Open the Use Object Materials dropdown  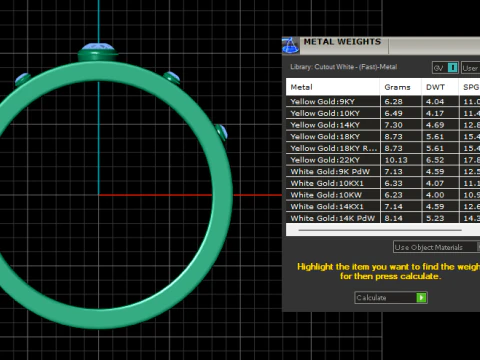click(x=436, y=247)
